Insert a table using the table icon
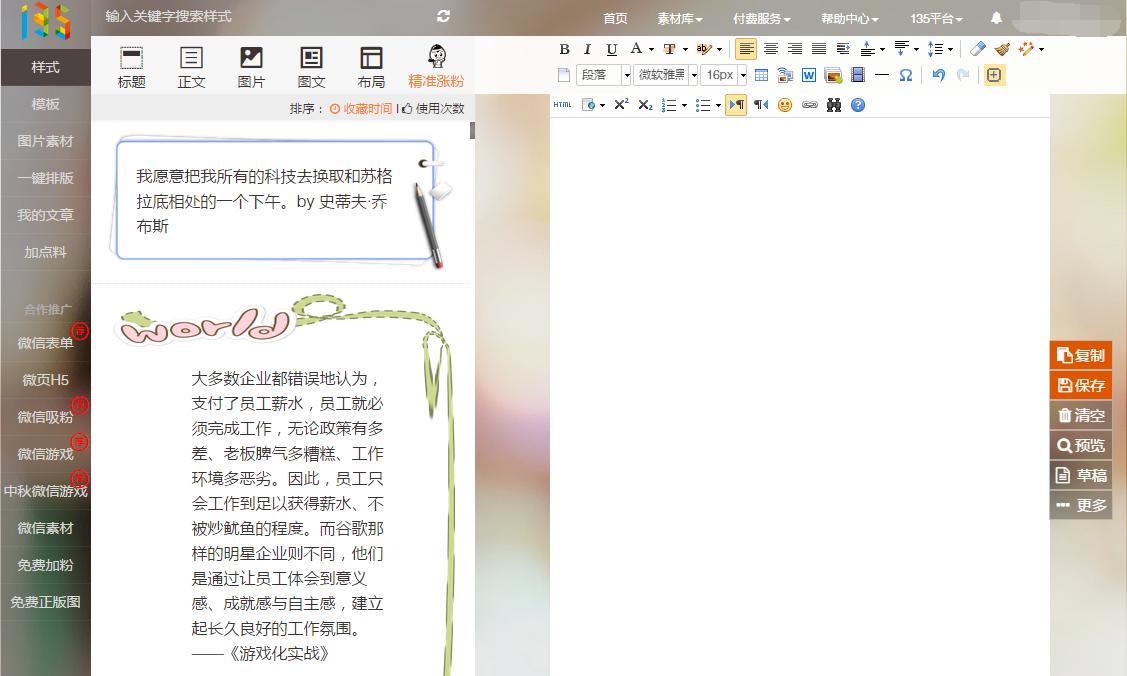Image resolution: width=1127 pixels, height=676 pixels. click(761, 75)
